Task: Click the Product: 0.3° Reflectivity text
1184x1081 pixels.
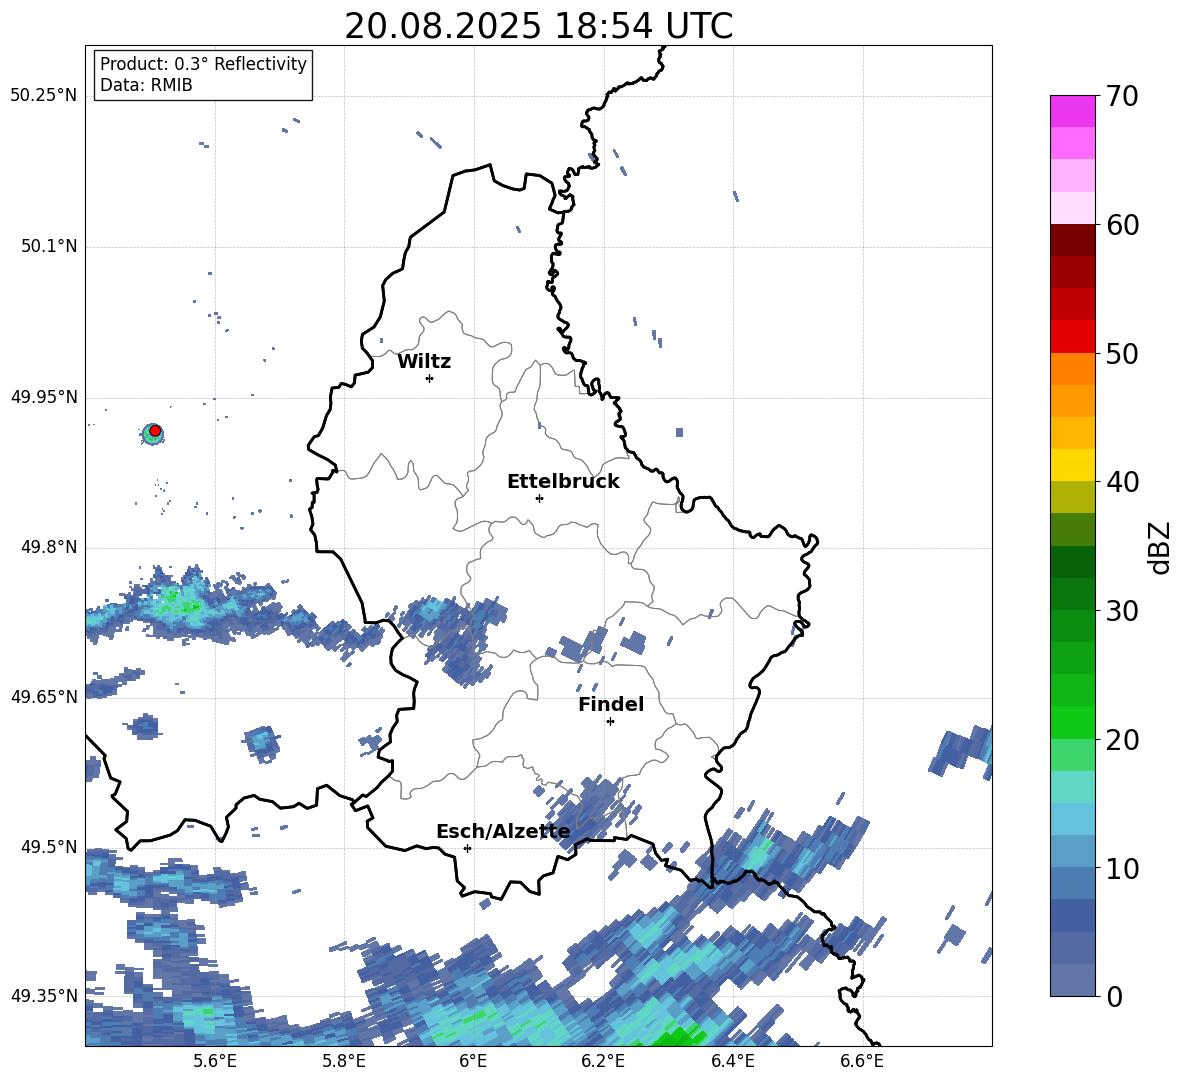Action: pyautogui.click(x=203, y=64)
